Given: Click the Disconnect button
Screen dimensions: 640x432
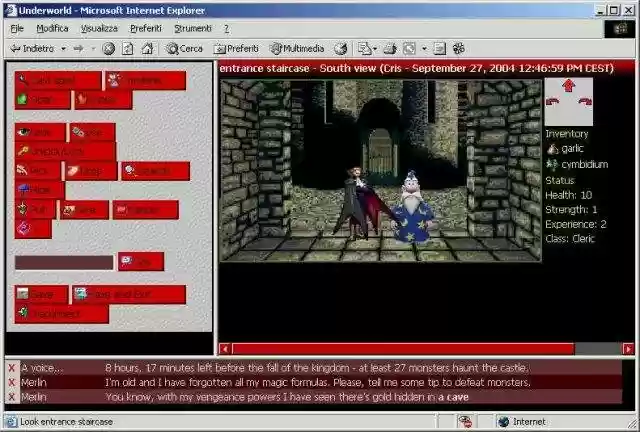Looking at the screenshot, I should click(x=62, y=314).
